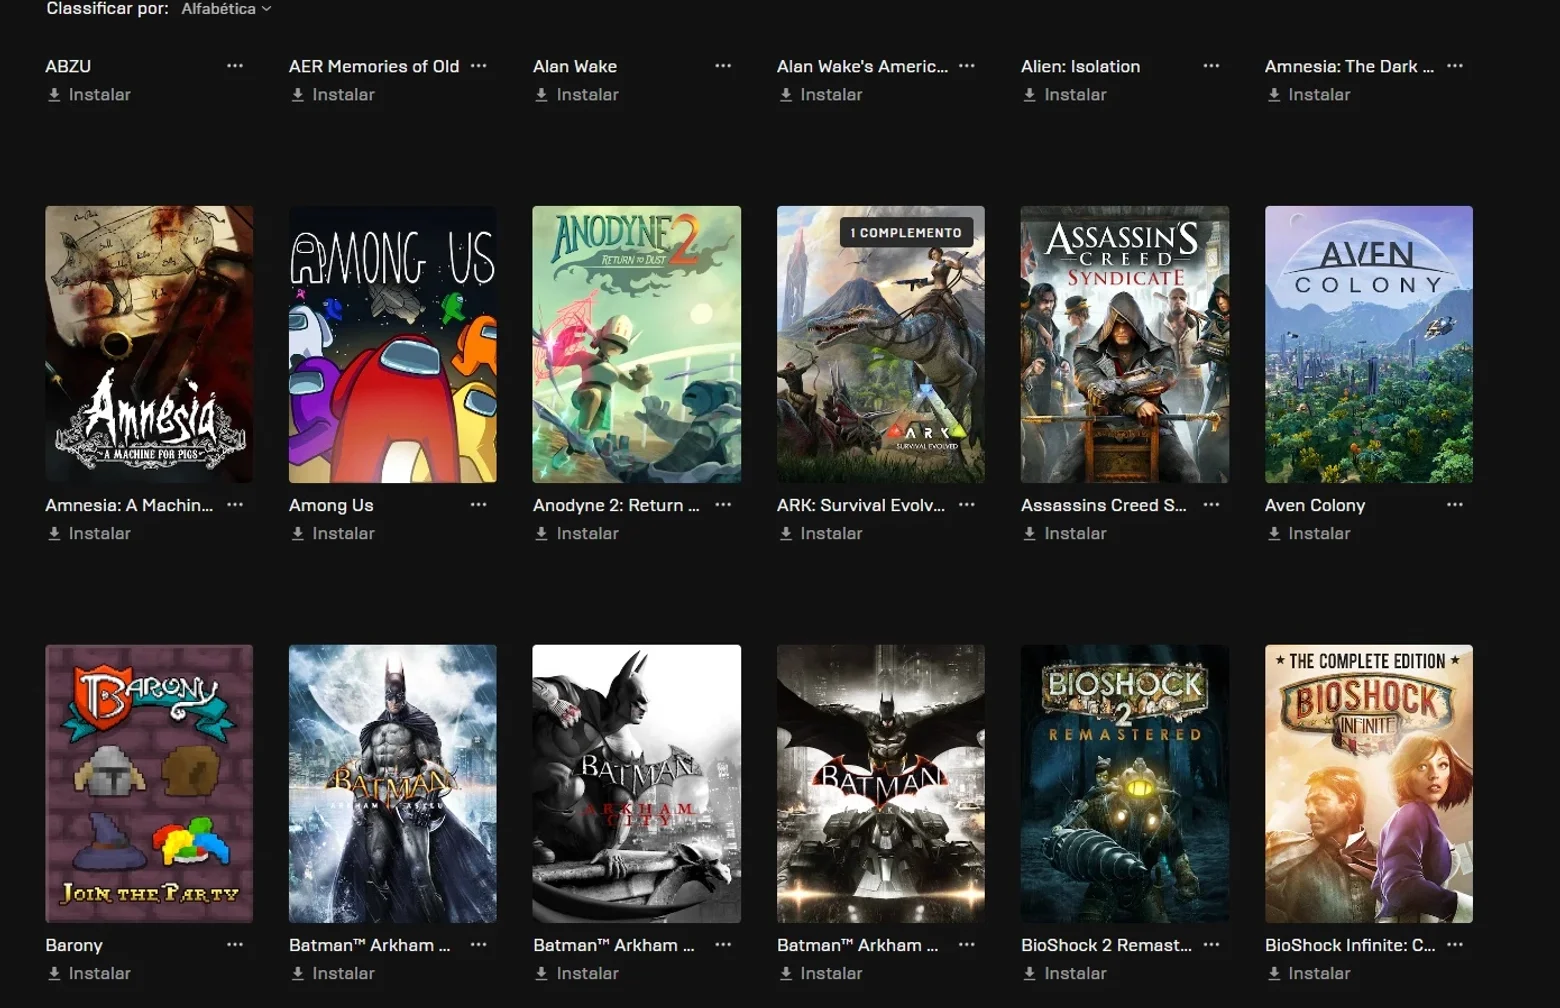Click the "AER Memories of Old" title
Viewport: 1560px width, 1008px height.
pyautogui.click(x=374, y=66)
